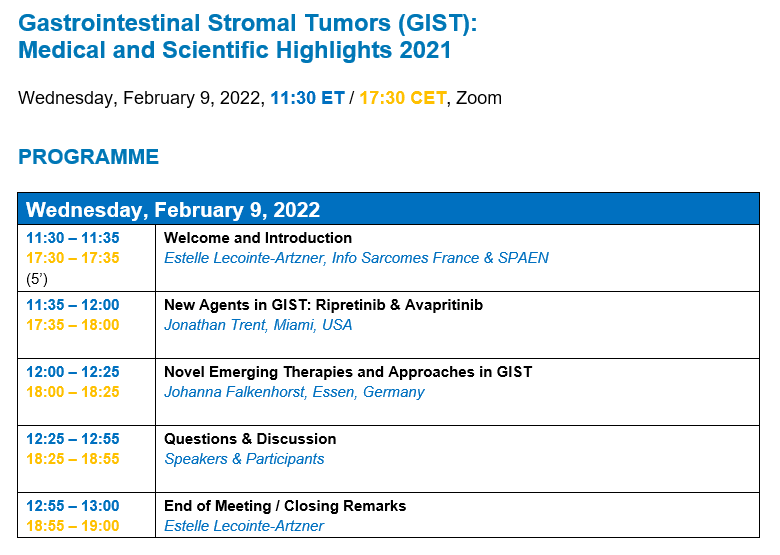Click the "(5')" duration note
Screen dimensions: 780x555
click(37, 278)
